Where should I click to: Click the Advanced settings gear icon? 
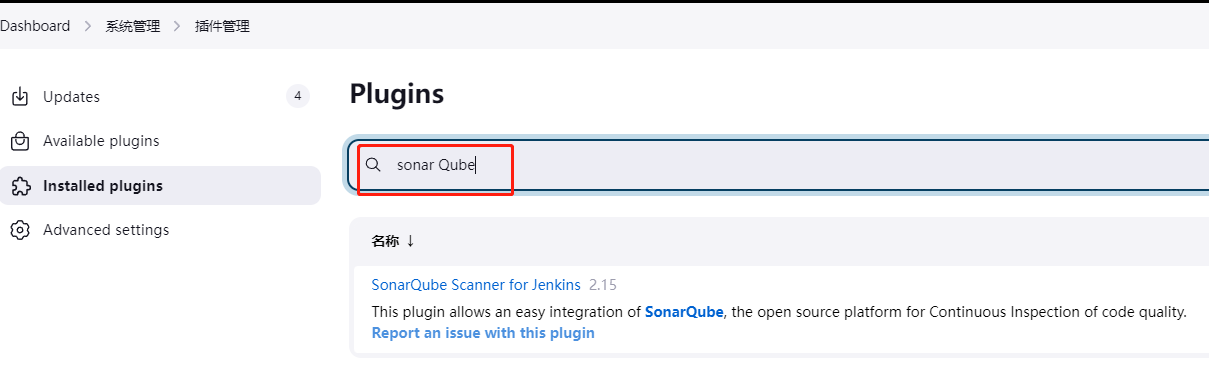[20, 230]
